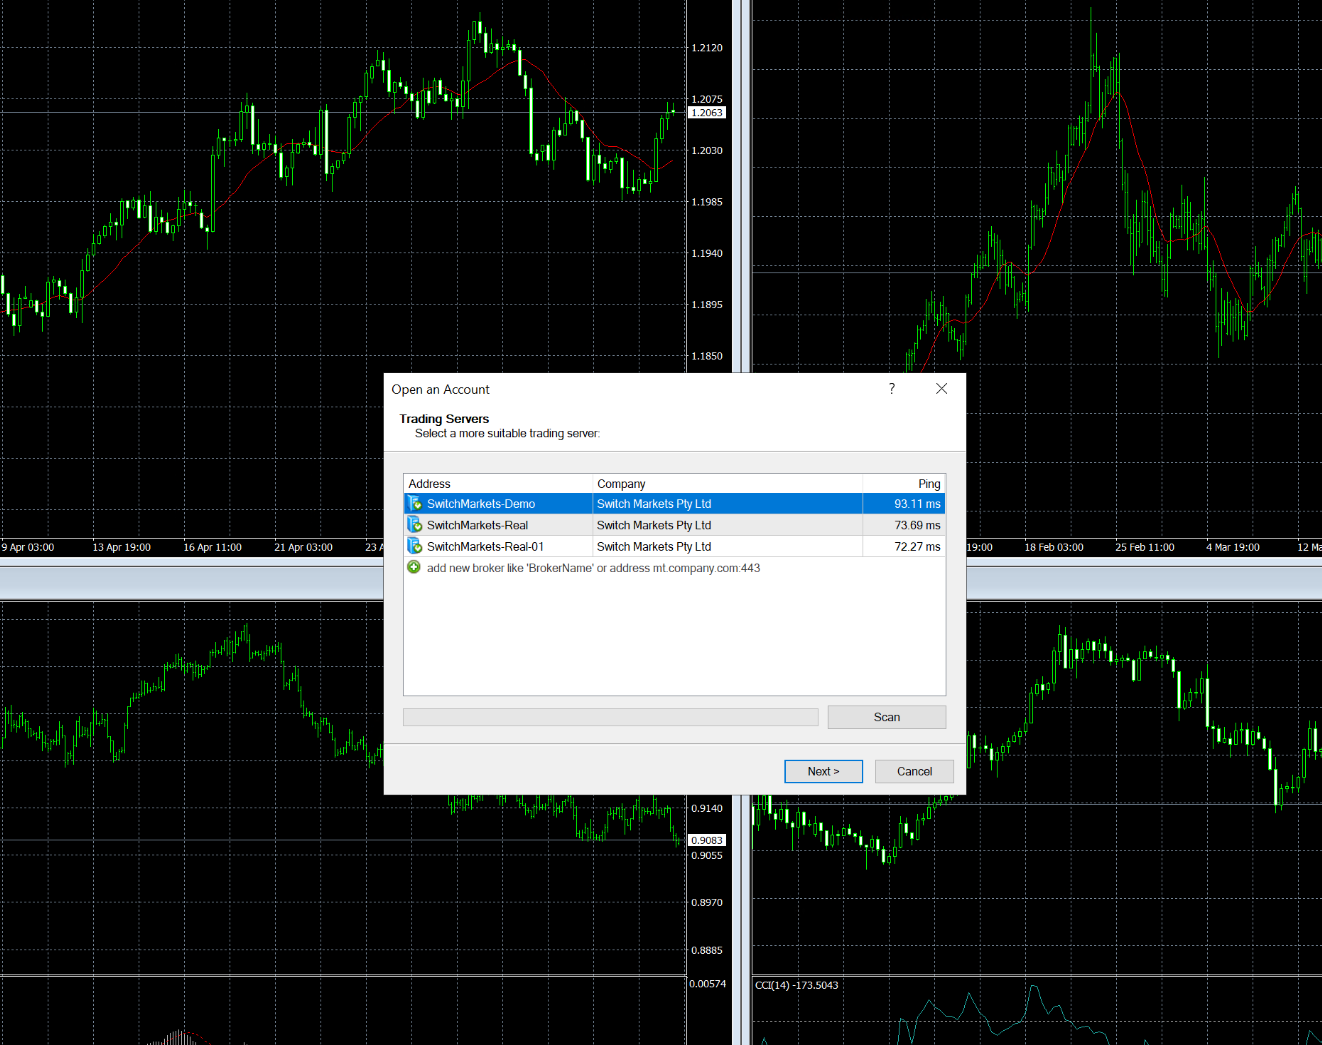Click the SwitchMarkets-Real server icon

click(x=414, y=525)
